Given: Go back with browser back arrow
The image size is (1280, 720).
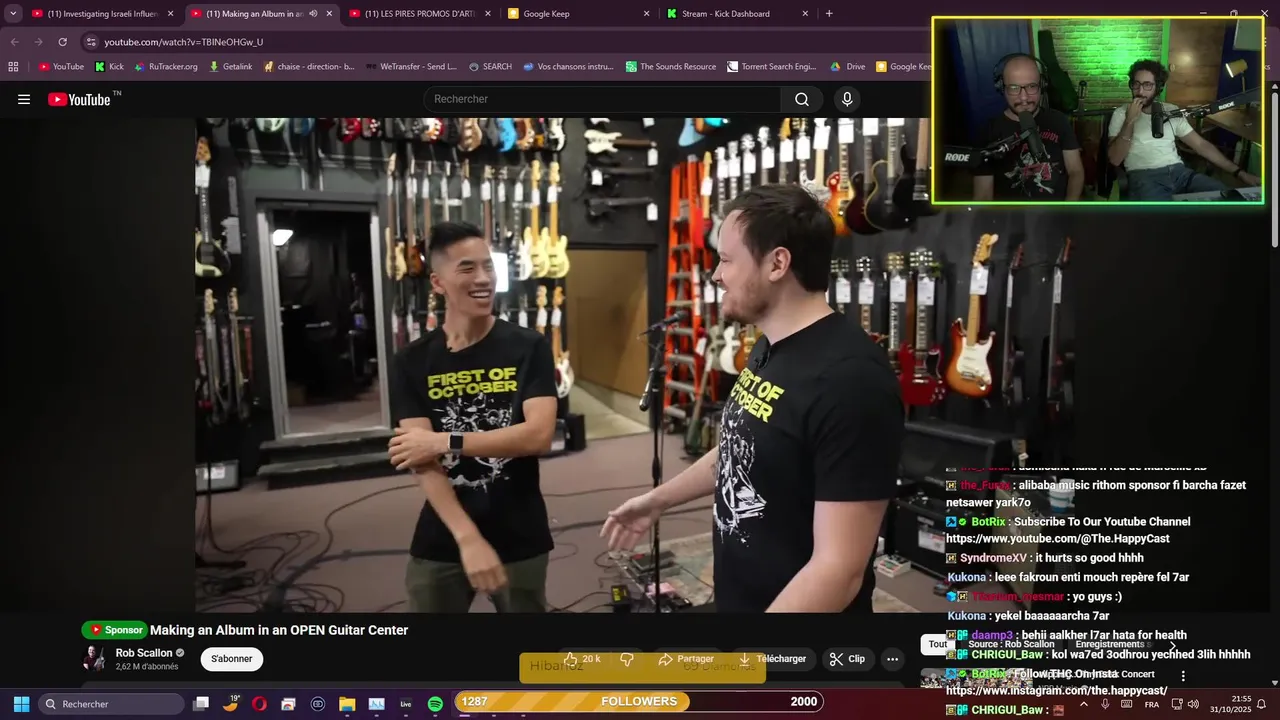Looking at the screenshot, I should [14, 42].
